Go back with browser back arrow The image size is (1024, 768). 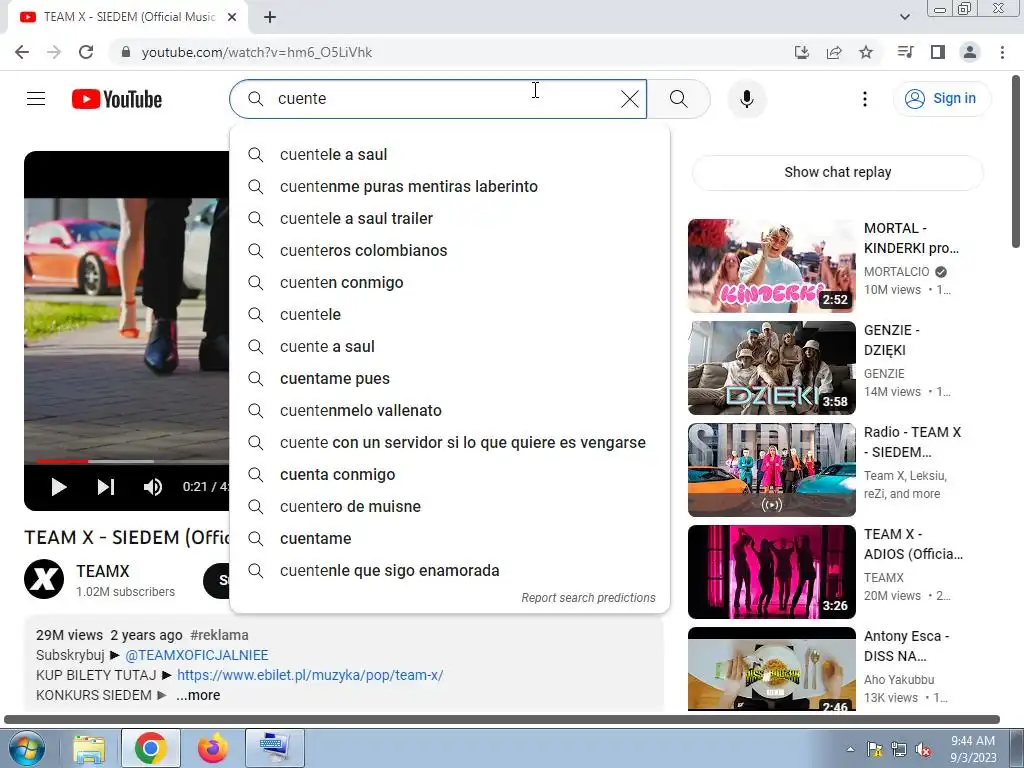pos(22,52)
